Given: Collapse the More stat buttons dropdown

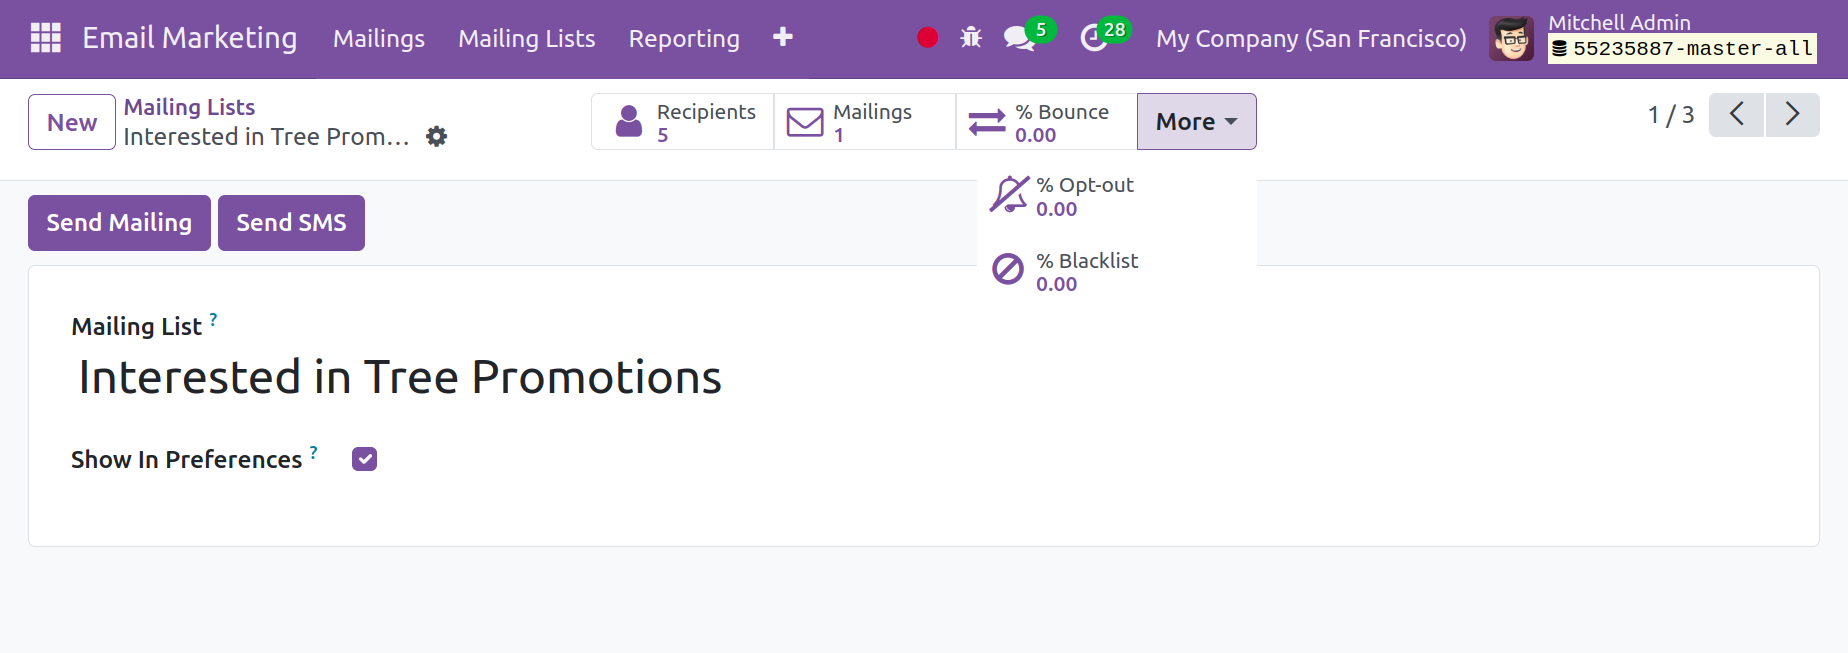Looking at the screenshot, I should (1196, 122).
